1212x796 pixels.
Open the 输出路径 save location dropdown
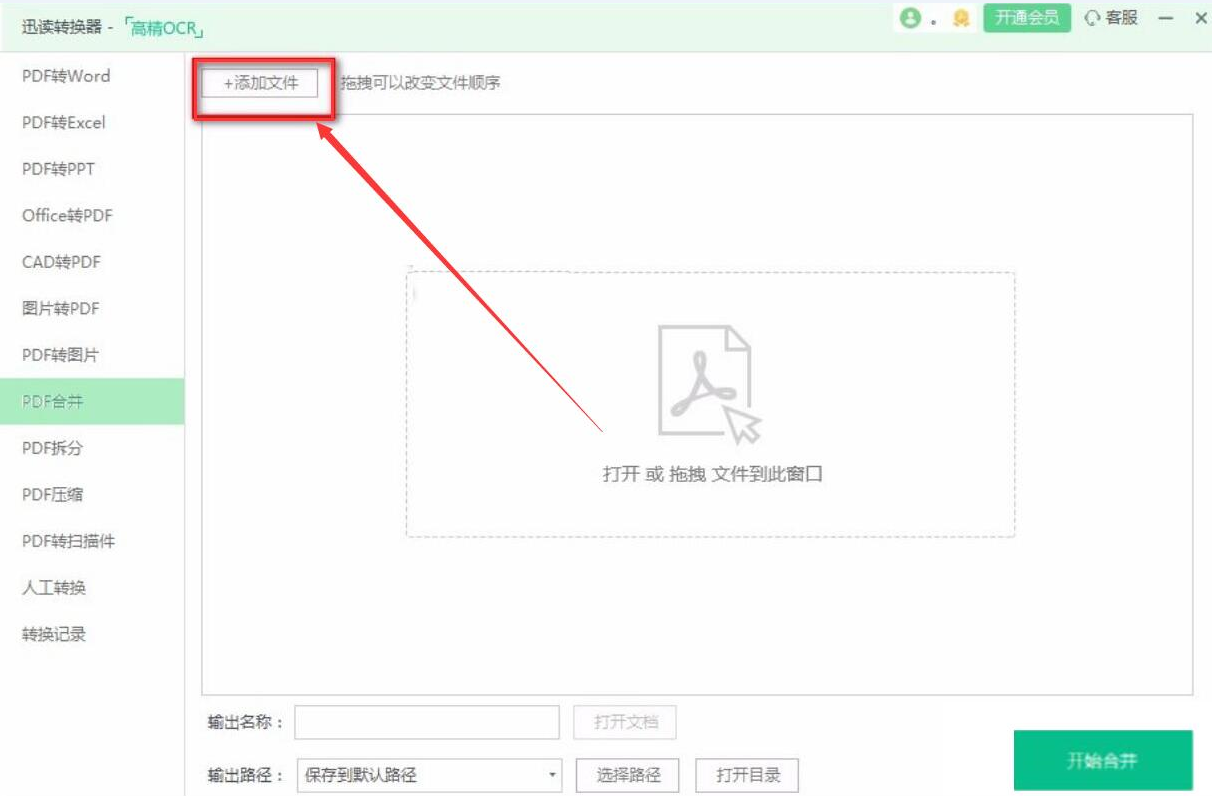click(x=430, y=775)
